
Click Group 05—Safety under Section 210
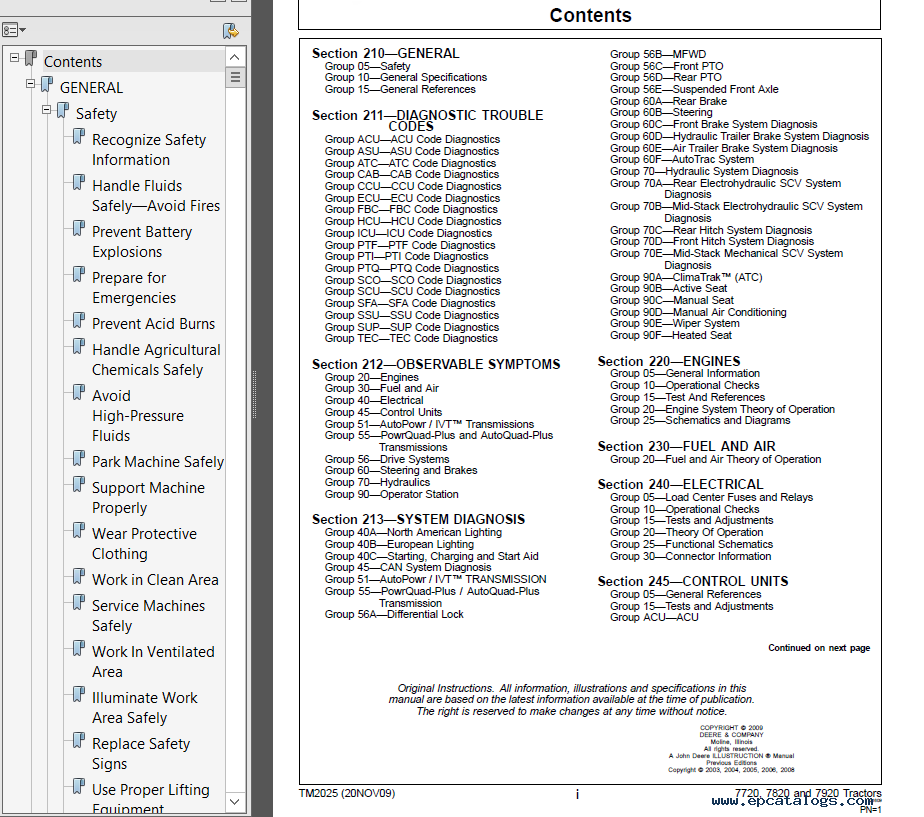pos(367,66)
